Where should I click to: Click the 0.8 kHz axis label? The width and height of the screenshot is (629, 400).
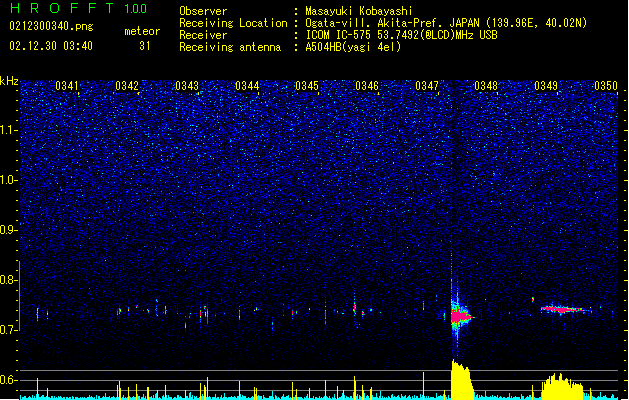tap(9, 280)
